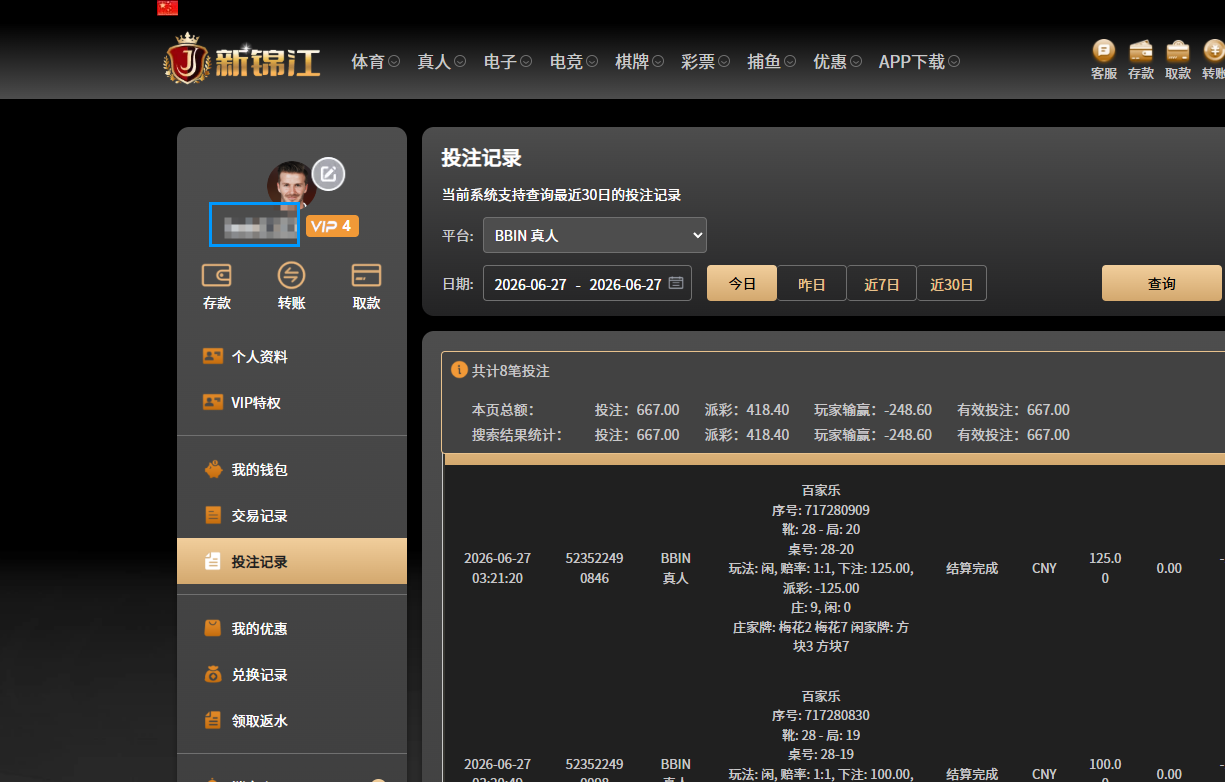
Task: Click calendar icon in date field
Action: (676, 283)
